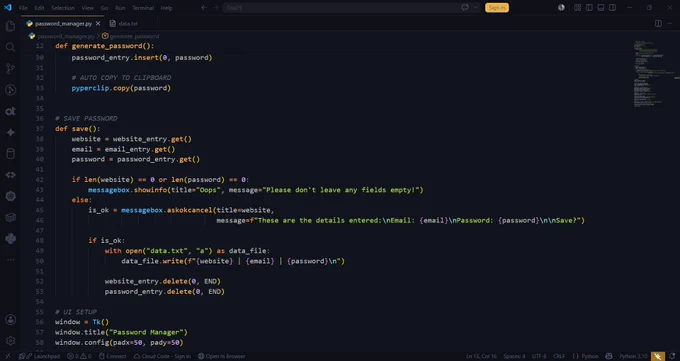Click line number 37 in the gutter
This screenshot has height=361, width=680.
[40, 129]
